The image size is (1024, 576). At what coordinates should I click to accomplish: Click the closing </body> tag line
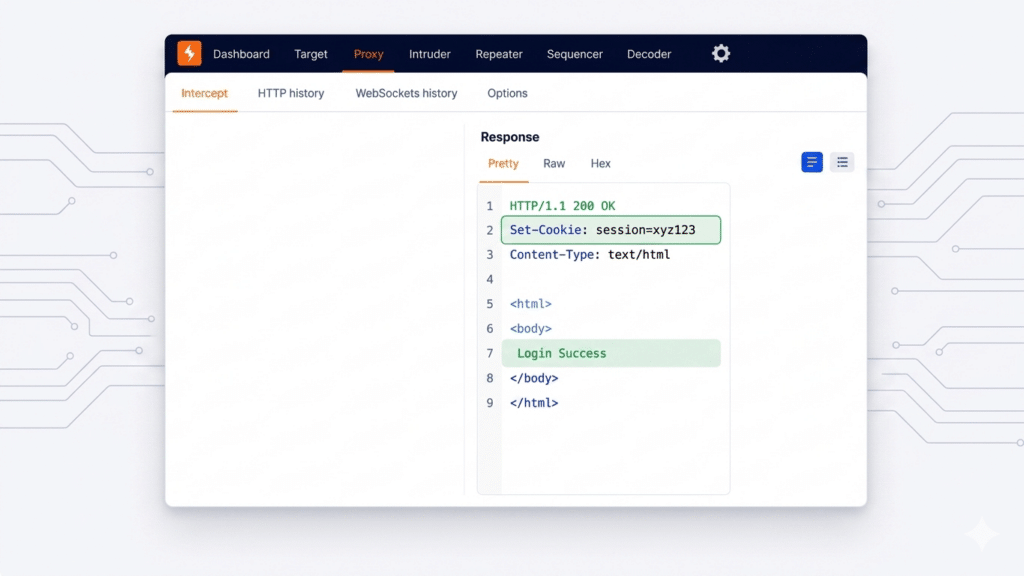click(534, 378)
